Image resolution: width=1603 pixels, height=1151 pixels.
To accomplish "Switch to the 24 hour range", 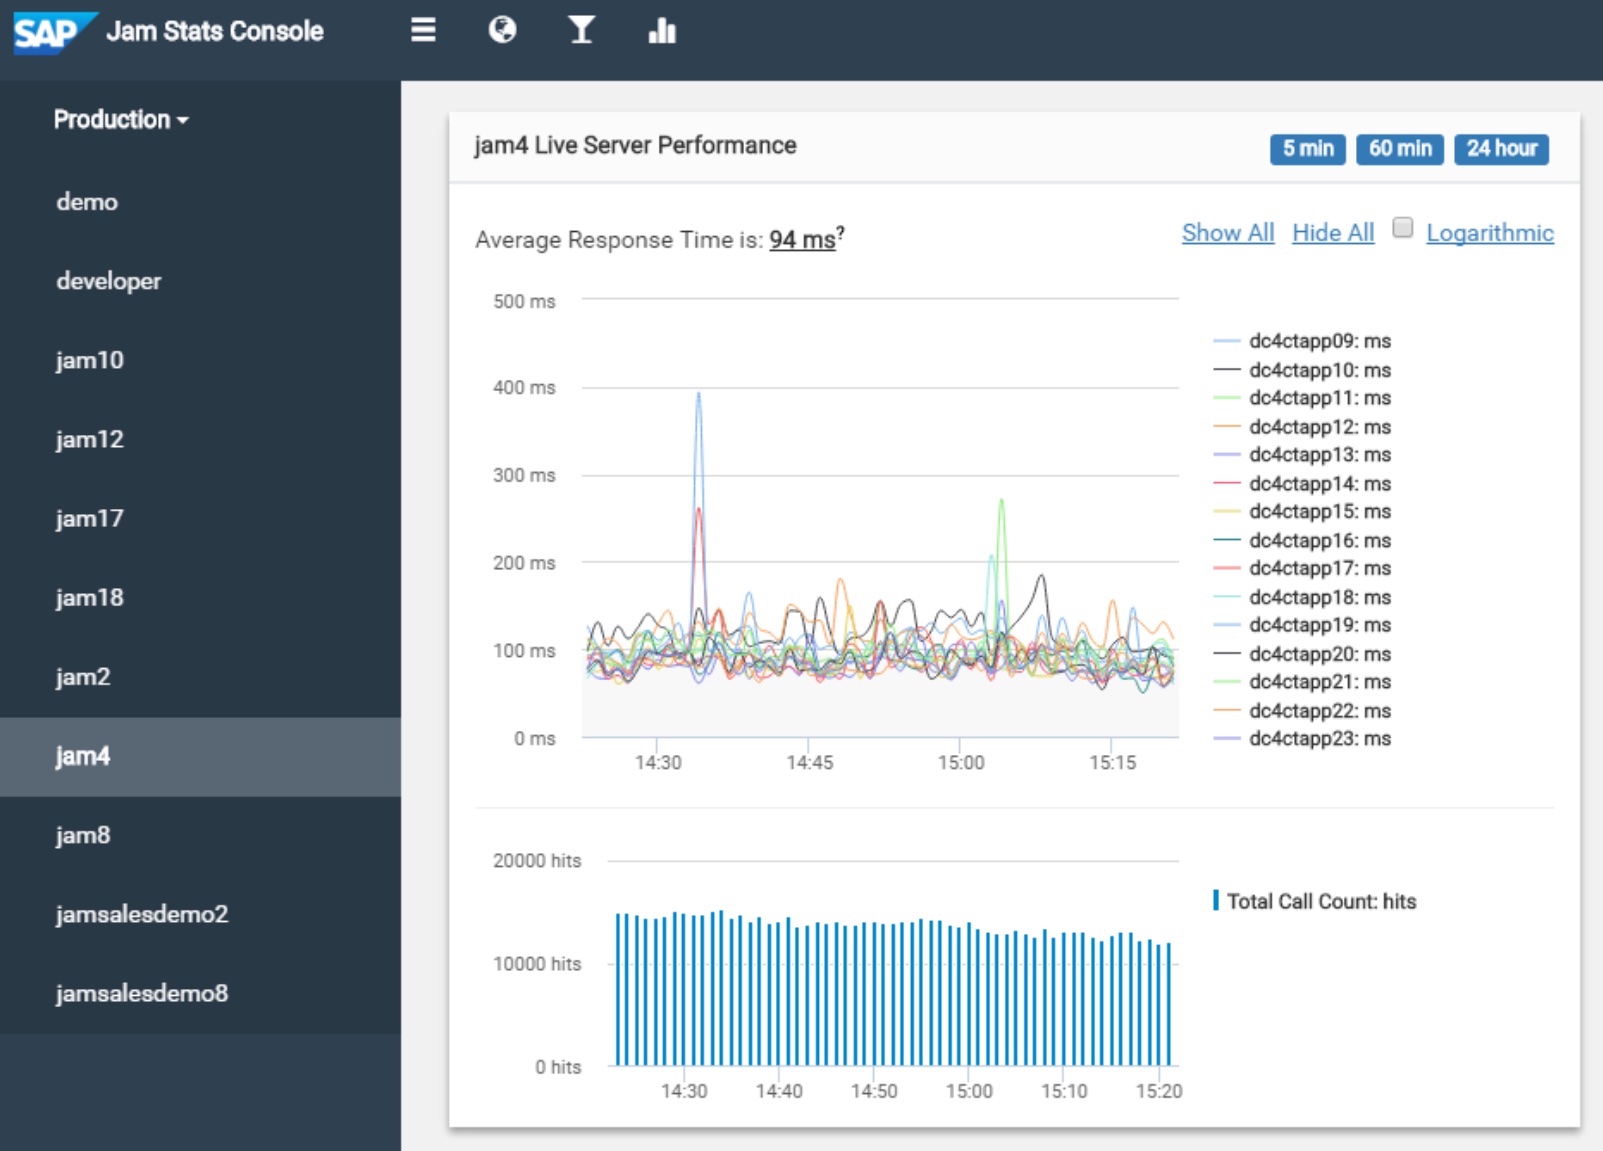I will click(x=1500, y=149).
